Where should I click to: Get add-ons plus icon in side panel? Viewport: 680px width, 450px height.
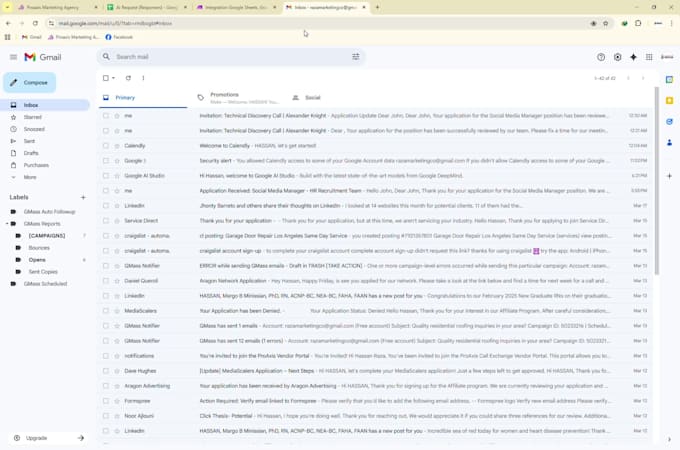[669, 176]
